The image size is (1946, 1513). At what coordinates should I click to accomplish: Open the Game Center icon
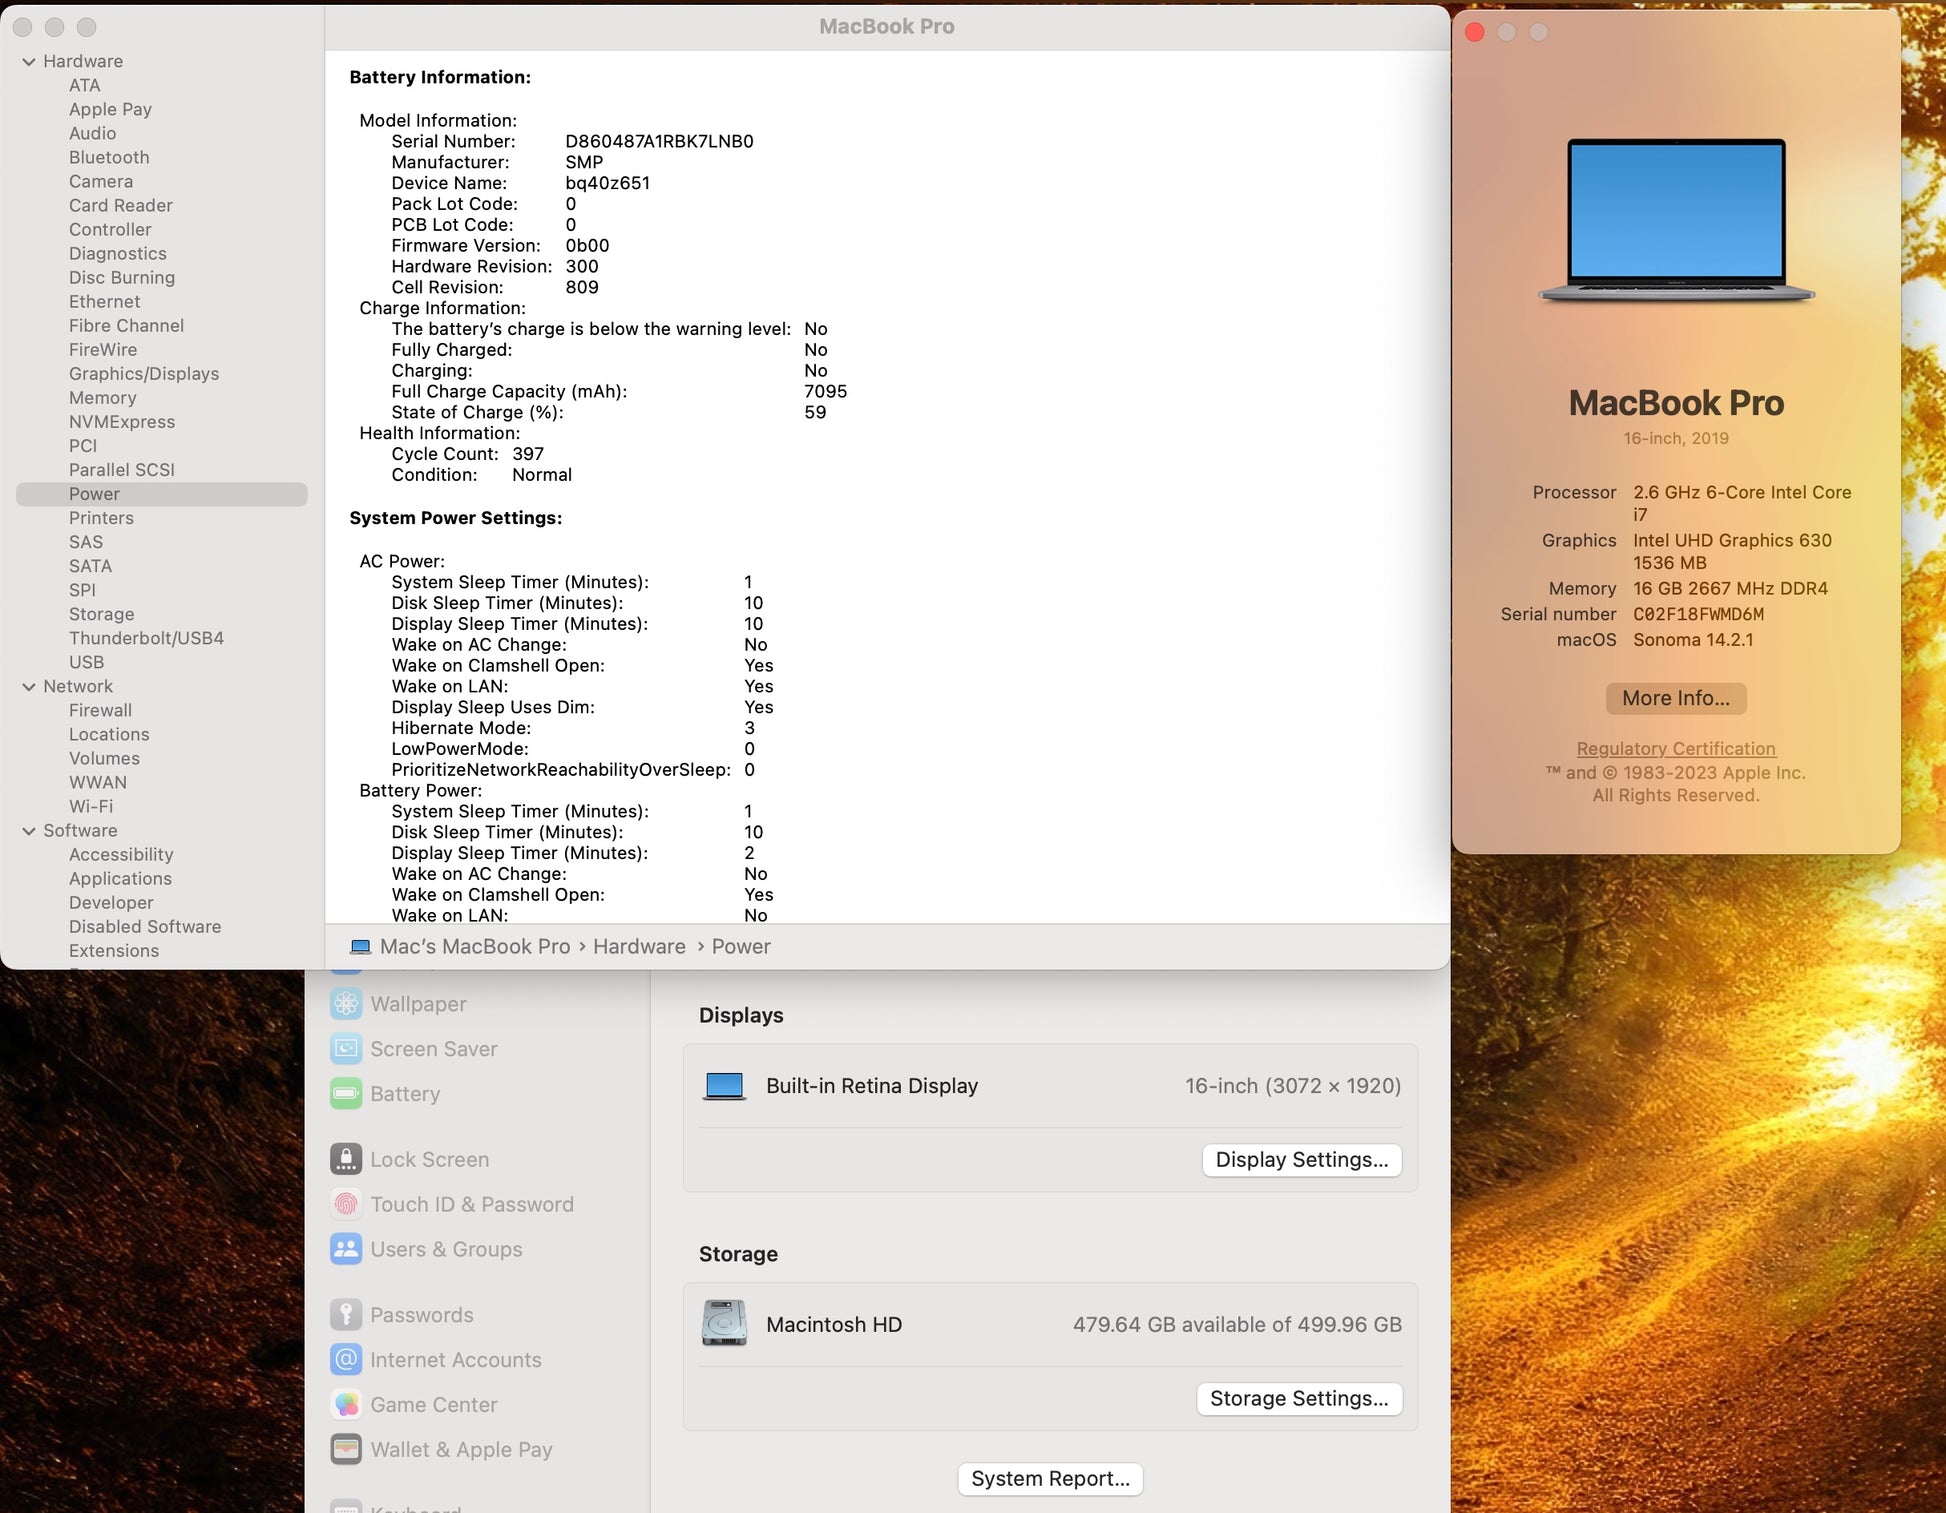click(x=346, y=1404)
